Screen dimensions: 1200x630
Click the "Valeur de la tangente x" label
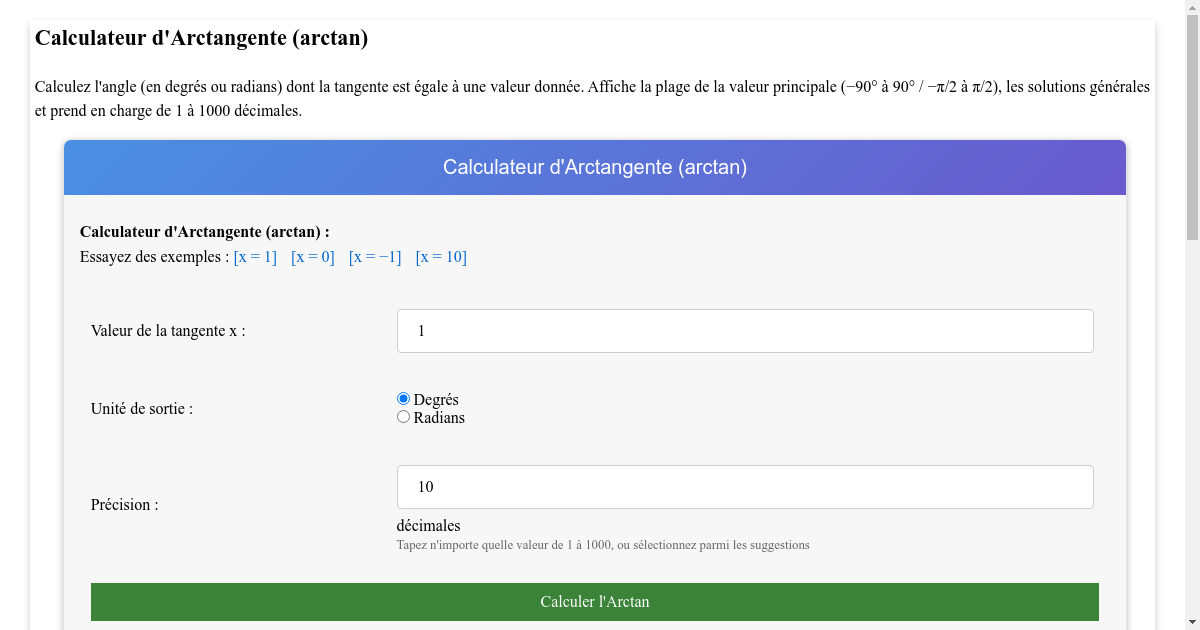point(168,331)
